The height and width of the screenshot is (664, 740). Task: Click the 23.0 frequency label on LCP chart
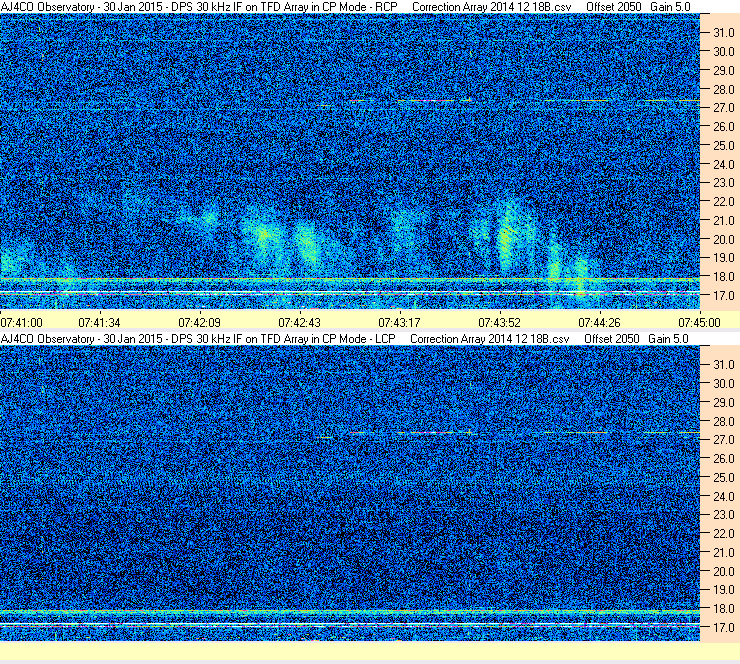pos(723,515)
